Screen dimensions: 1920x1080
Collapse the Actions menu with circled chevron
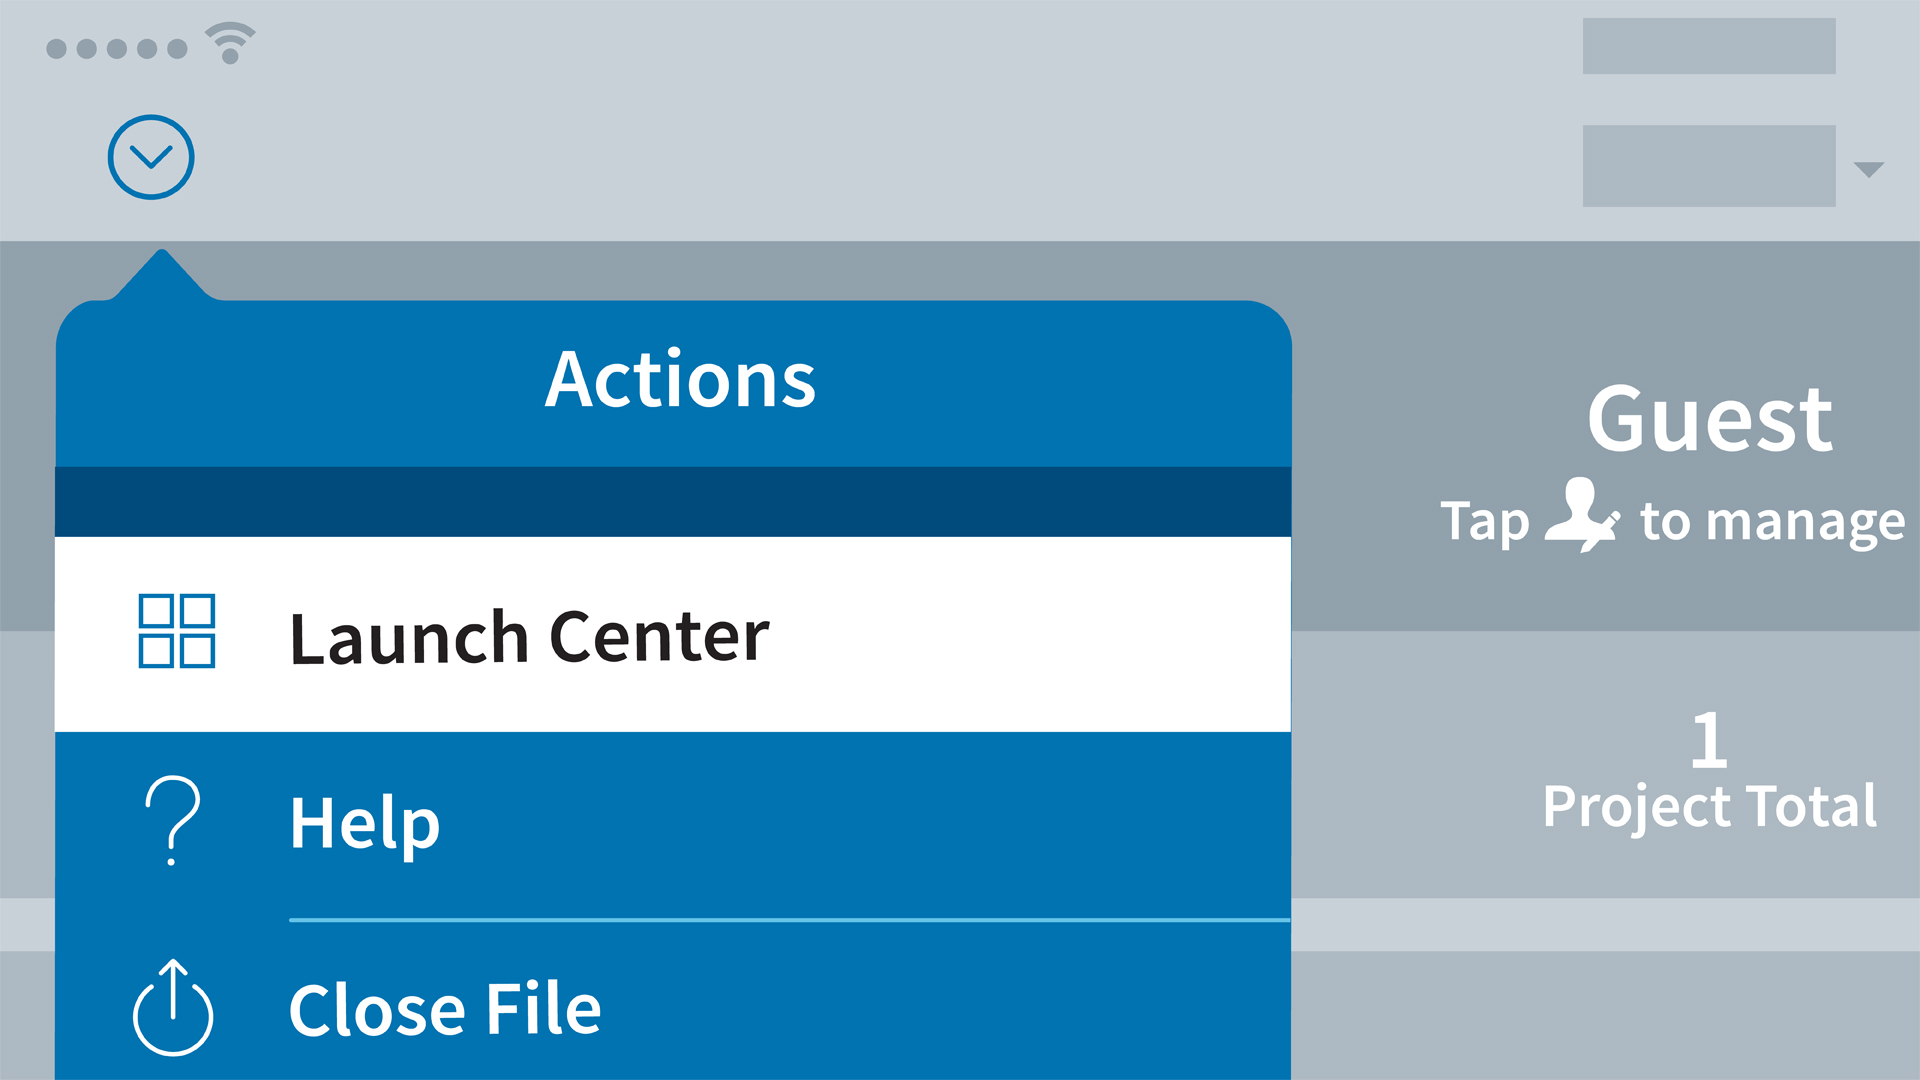(151, 157)
